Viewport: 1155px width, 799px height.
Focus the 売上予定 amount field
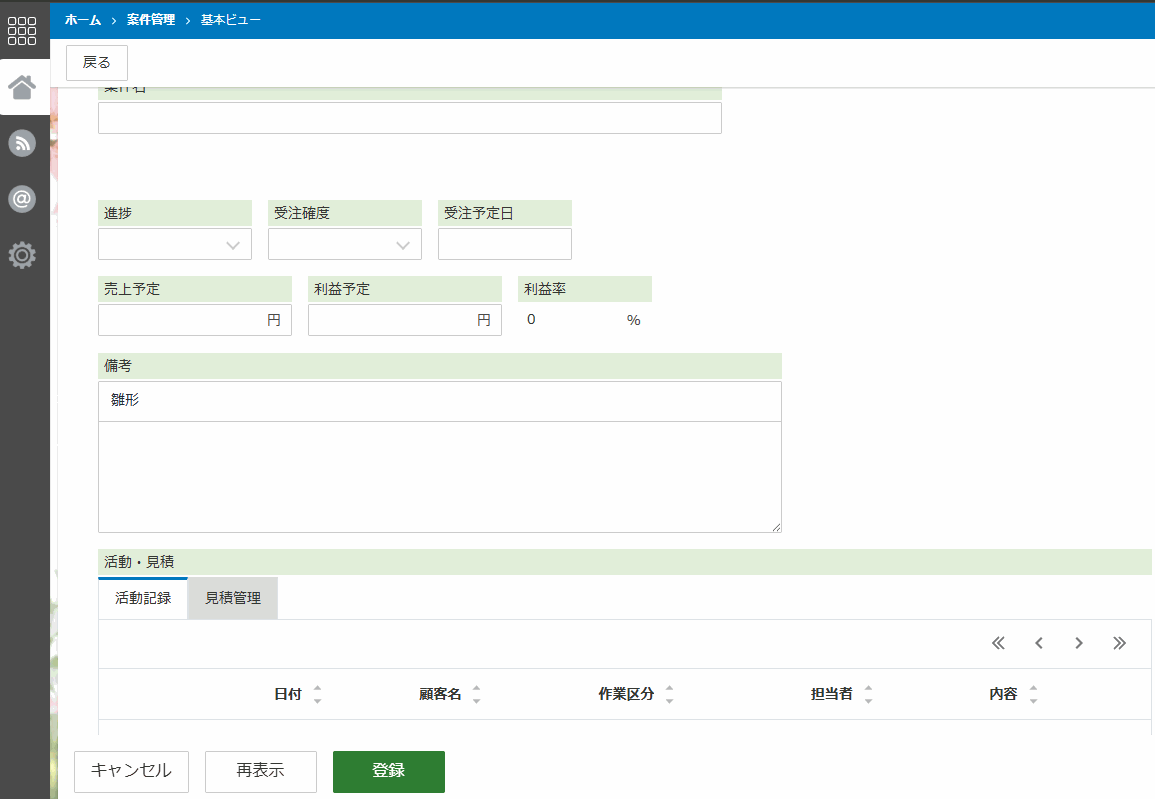point(194,320)
